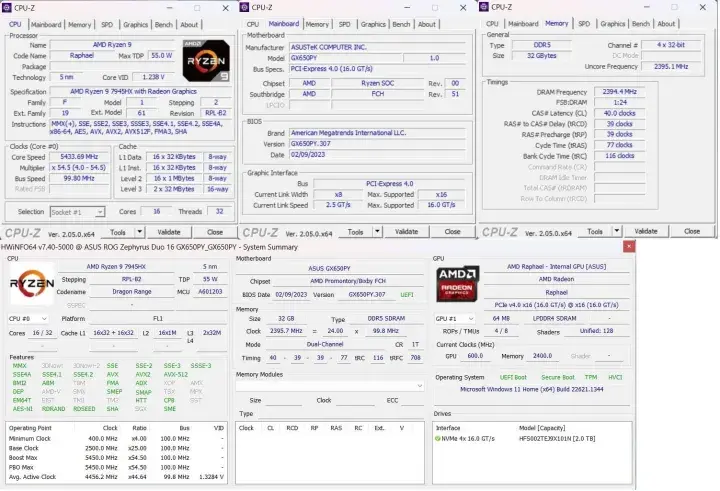
Task: Click the memory Type field DDR5
Action: [x=542, y=45]
